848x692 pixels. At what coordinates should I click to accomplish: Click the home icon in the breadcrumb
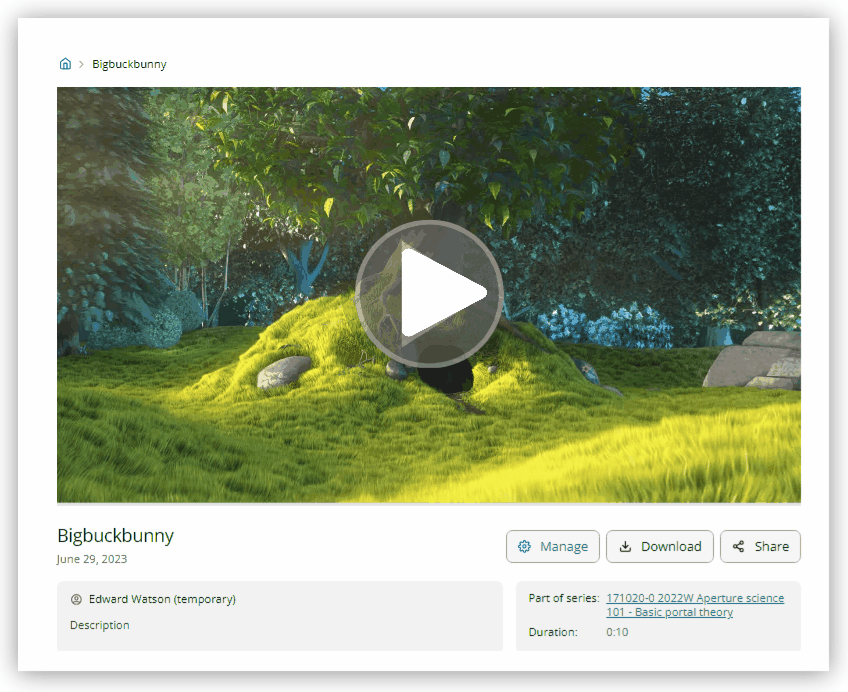(x=65, y=63)
